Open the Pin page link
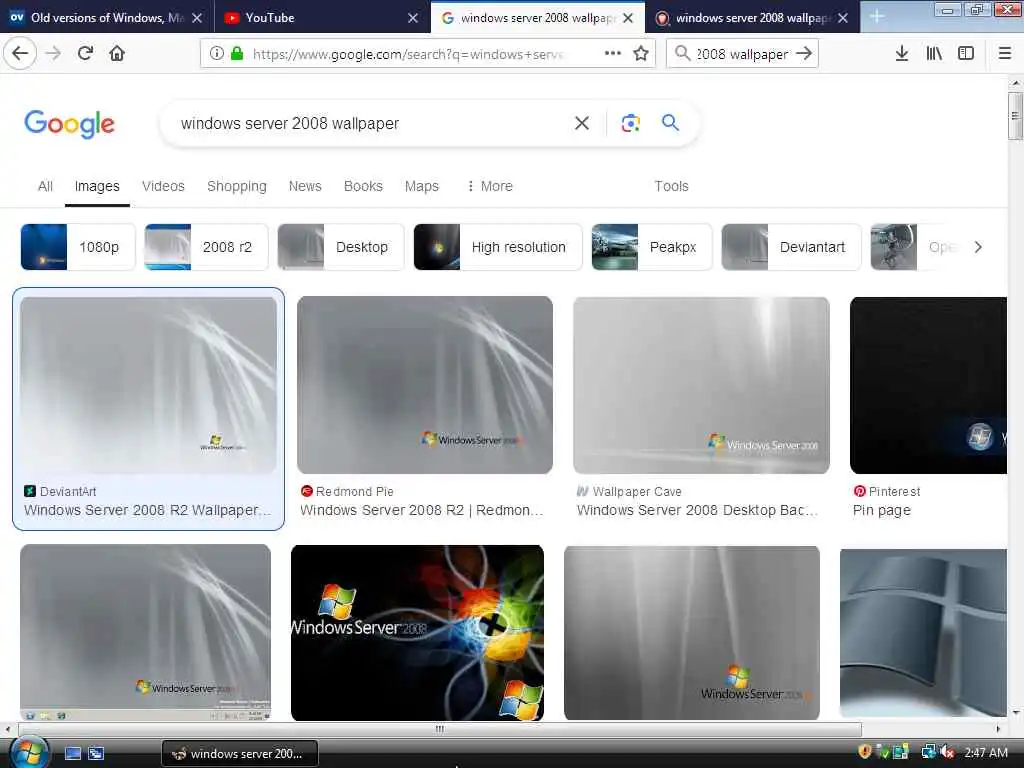 [882, 510]
